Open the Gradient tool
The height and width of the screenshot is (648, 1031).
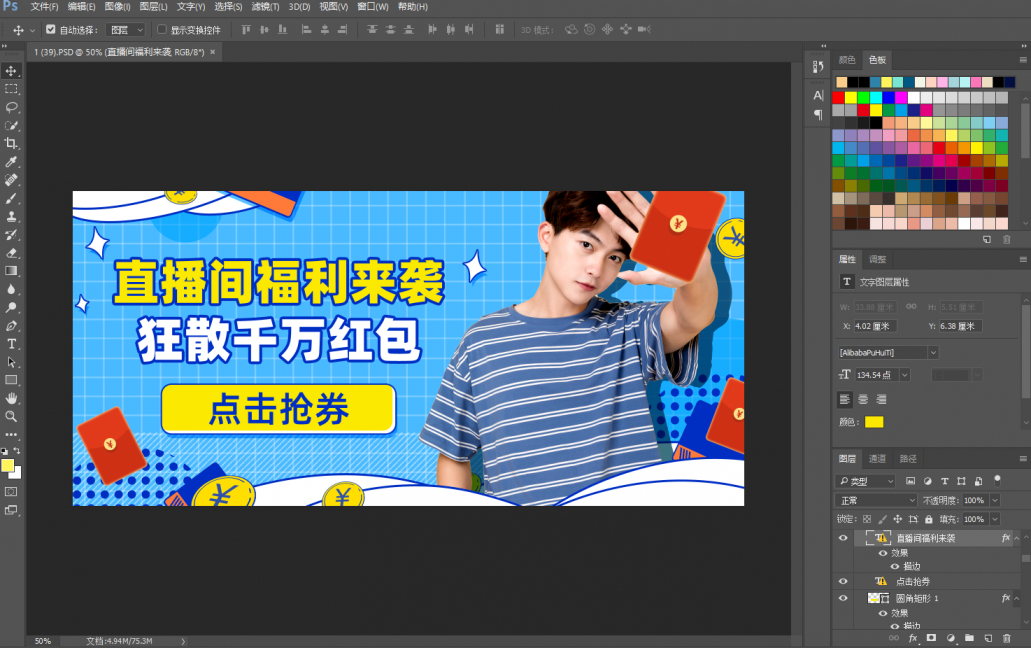12,271
